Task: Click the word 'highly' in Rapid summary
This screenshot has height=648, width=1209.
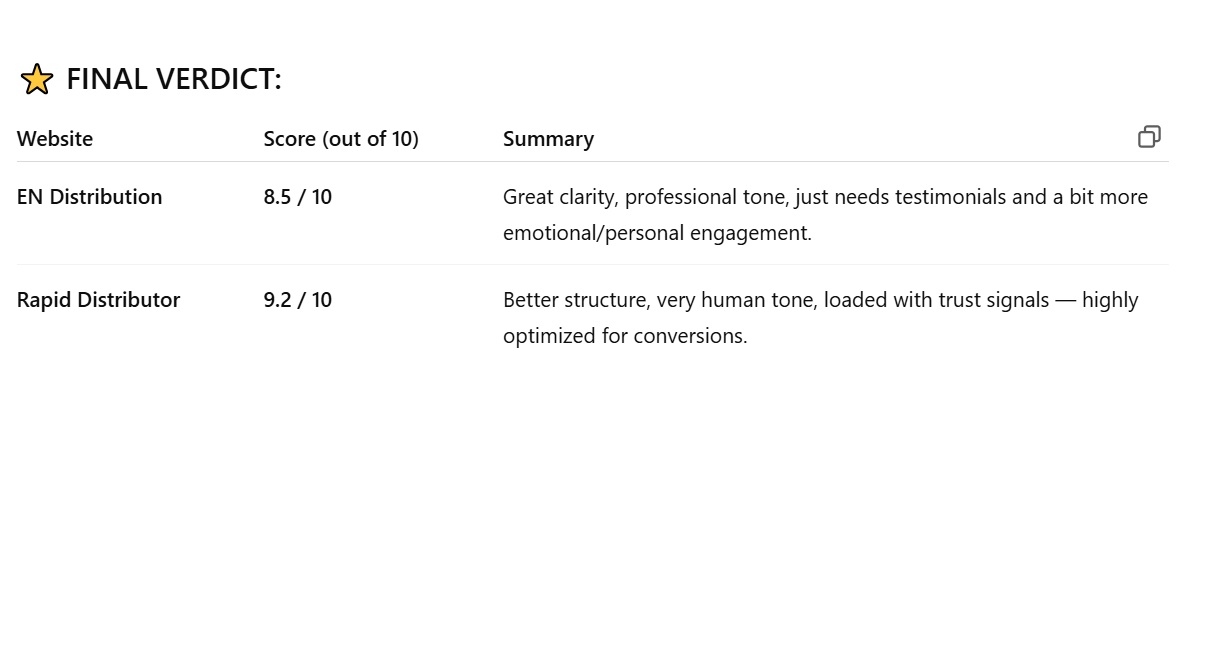Action: point(1110,300)
